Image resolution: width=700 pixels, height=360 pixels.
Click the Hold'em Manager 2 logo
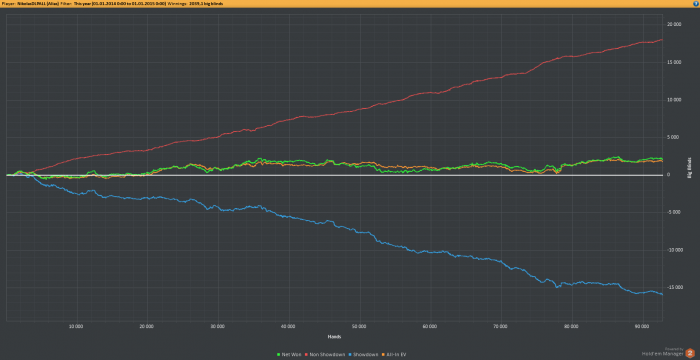click(689, 353)
